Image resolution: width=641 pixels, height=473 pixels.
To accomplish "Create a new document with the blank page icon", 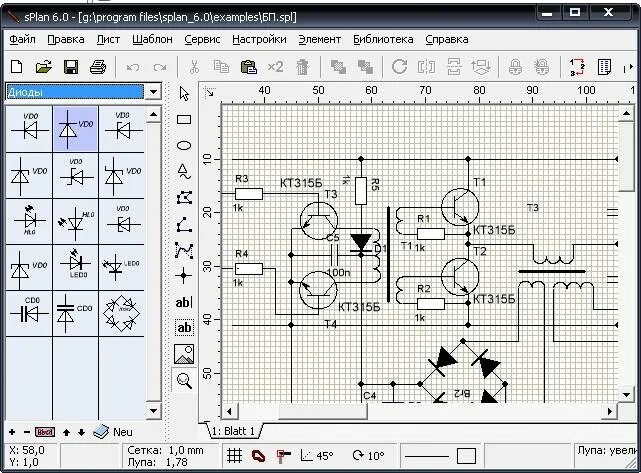I will click(x=16, y=67).
